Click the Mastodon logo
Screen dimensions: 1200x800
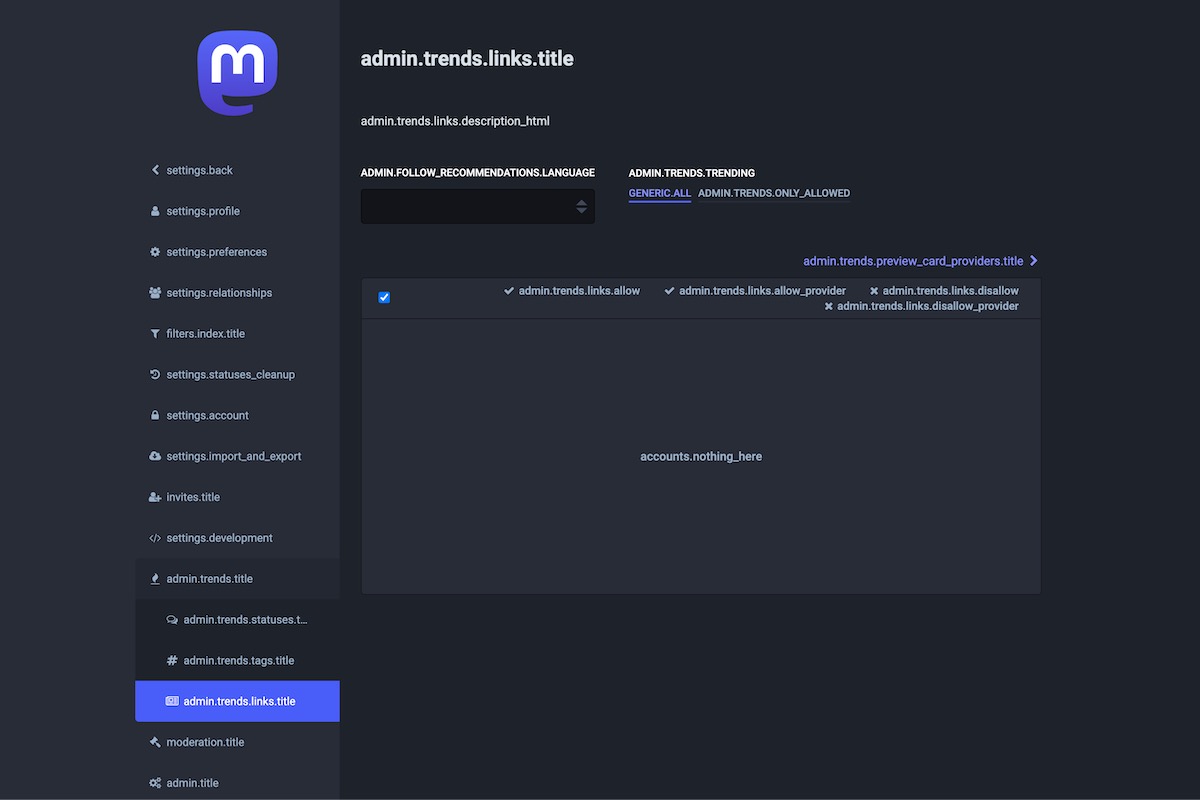pyautogui.click(x=237, y=73)
